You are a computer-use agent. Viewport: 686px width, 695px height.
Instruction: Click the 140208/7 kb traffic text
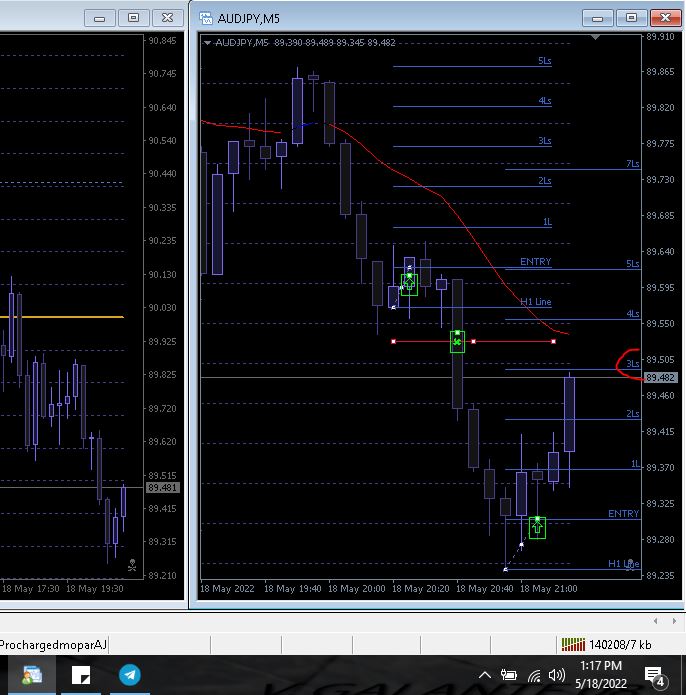[x=620, y=644]
